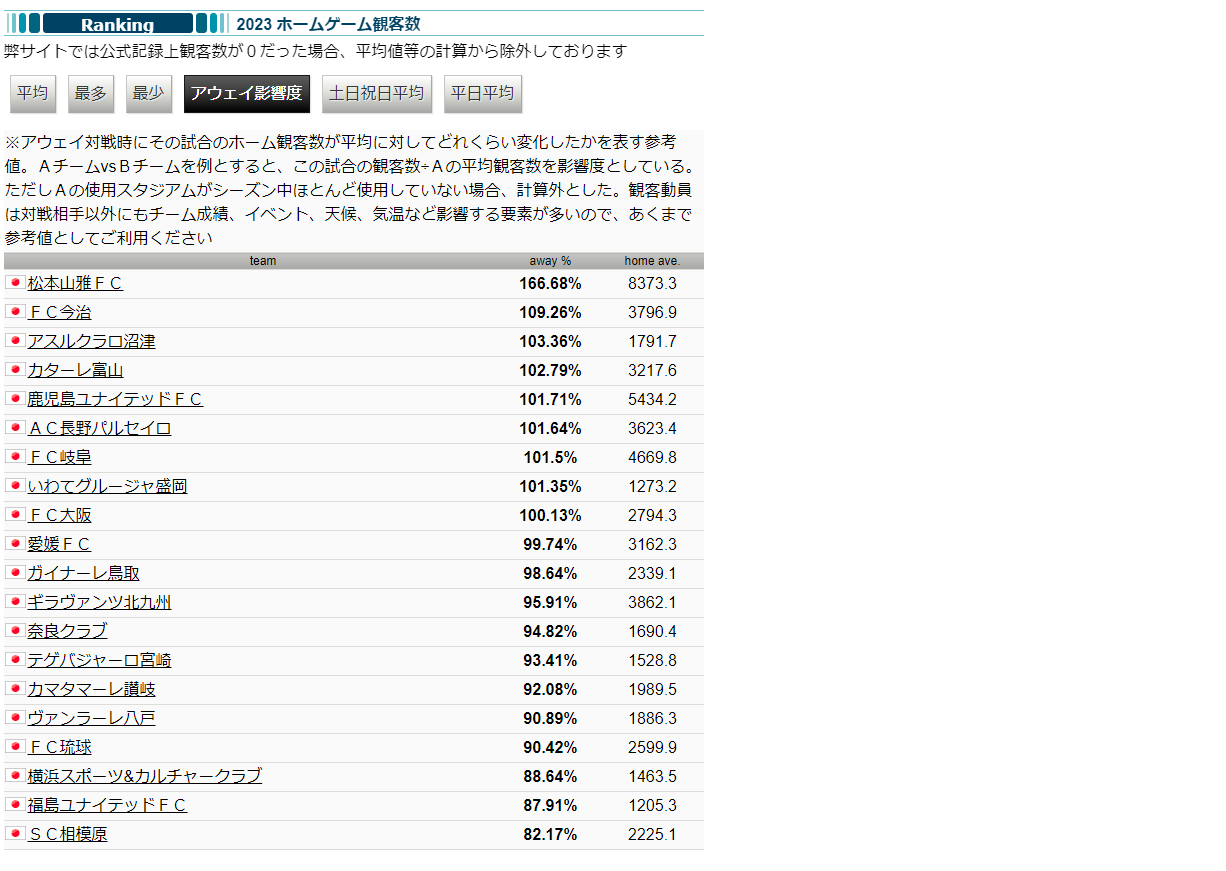Click the flag icon next to ＦＣ今治
The image size is (1226, 871).
coord(15,312)
